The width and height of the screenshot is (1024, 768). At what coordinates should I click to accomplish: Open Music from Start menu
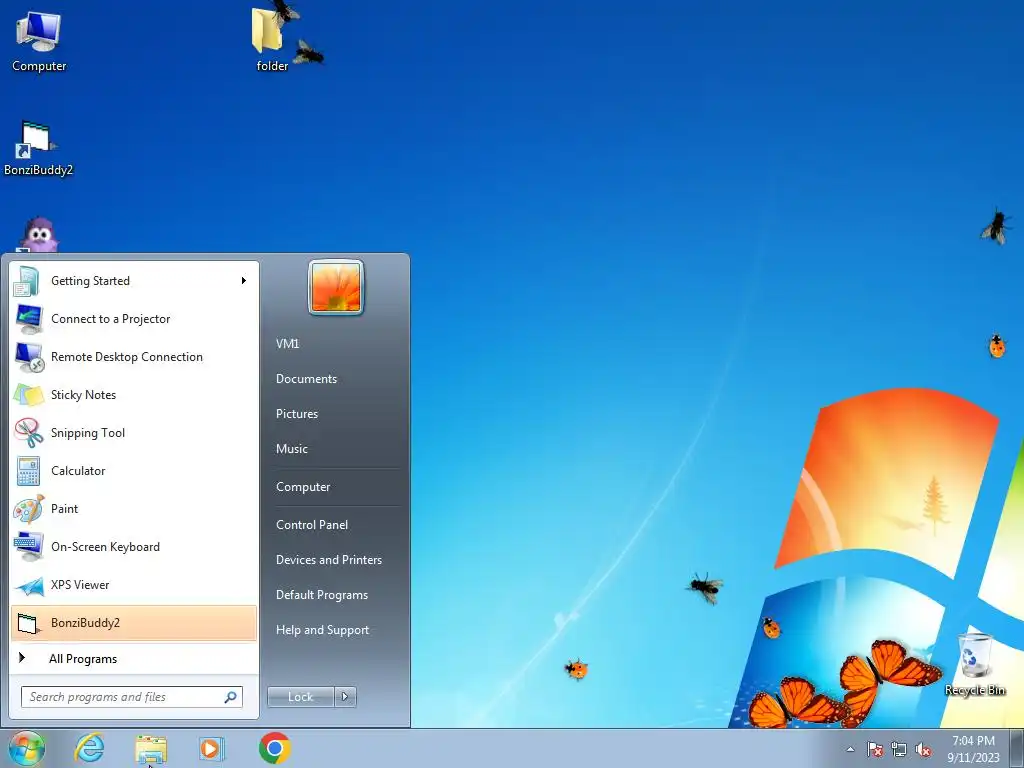point(292,449)
